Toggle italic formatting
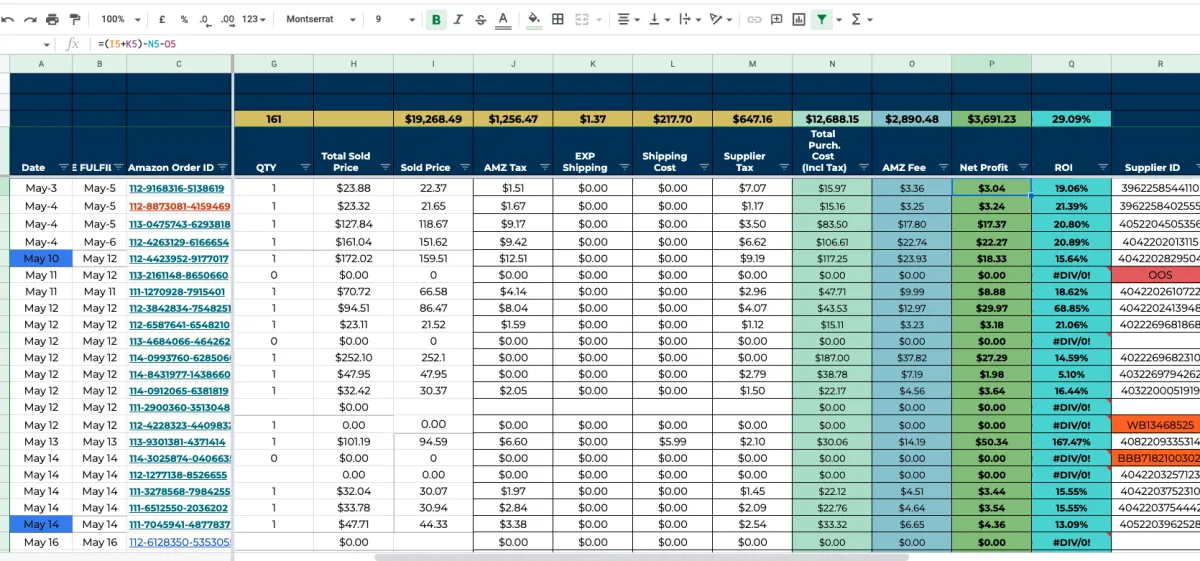1200x561 pixels. tap(458, 19)
